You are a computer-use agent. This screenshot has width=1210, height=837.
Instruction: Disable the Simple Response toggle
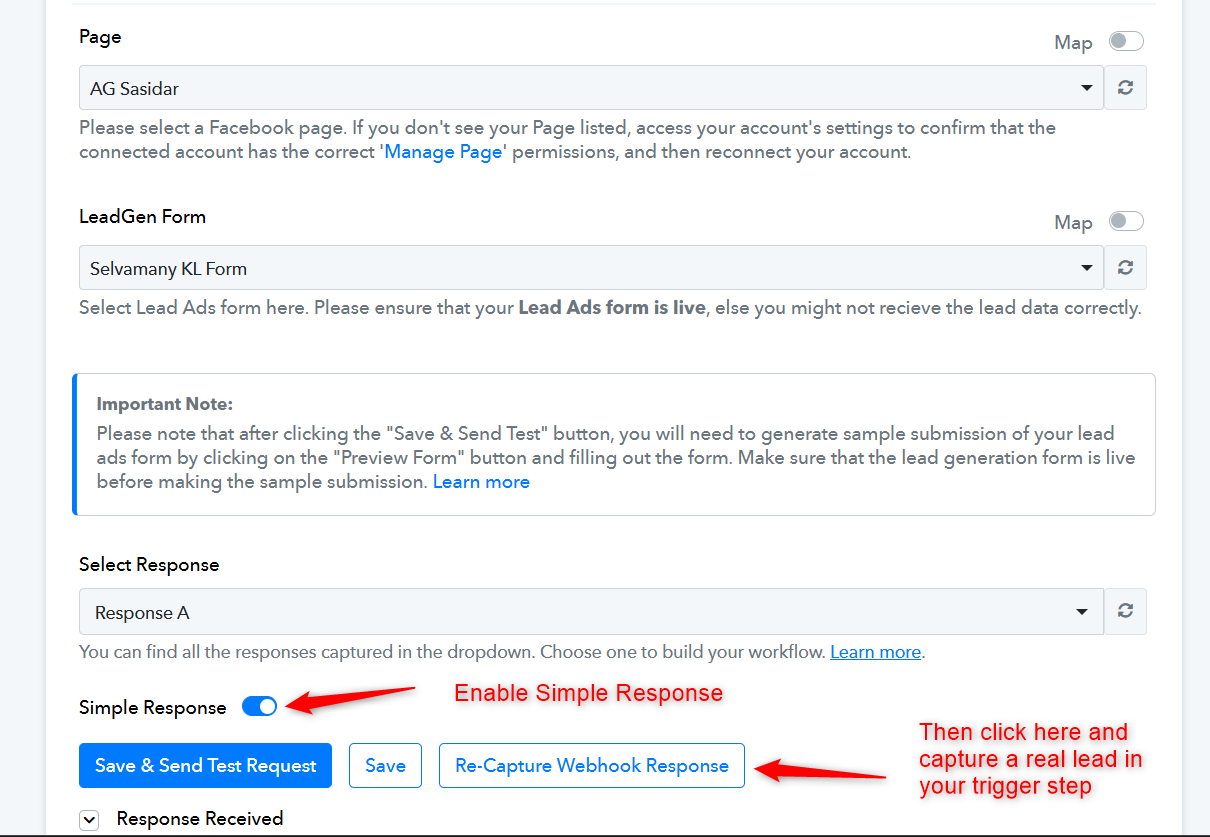(260, 707)
